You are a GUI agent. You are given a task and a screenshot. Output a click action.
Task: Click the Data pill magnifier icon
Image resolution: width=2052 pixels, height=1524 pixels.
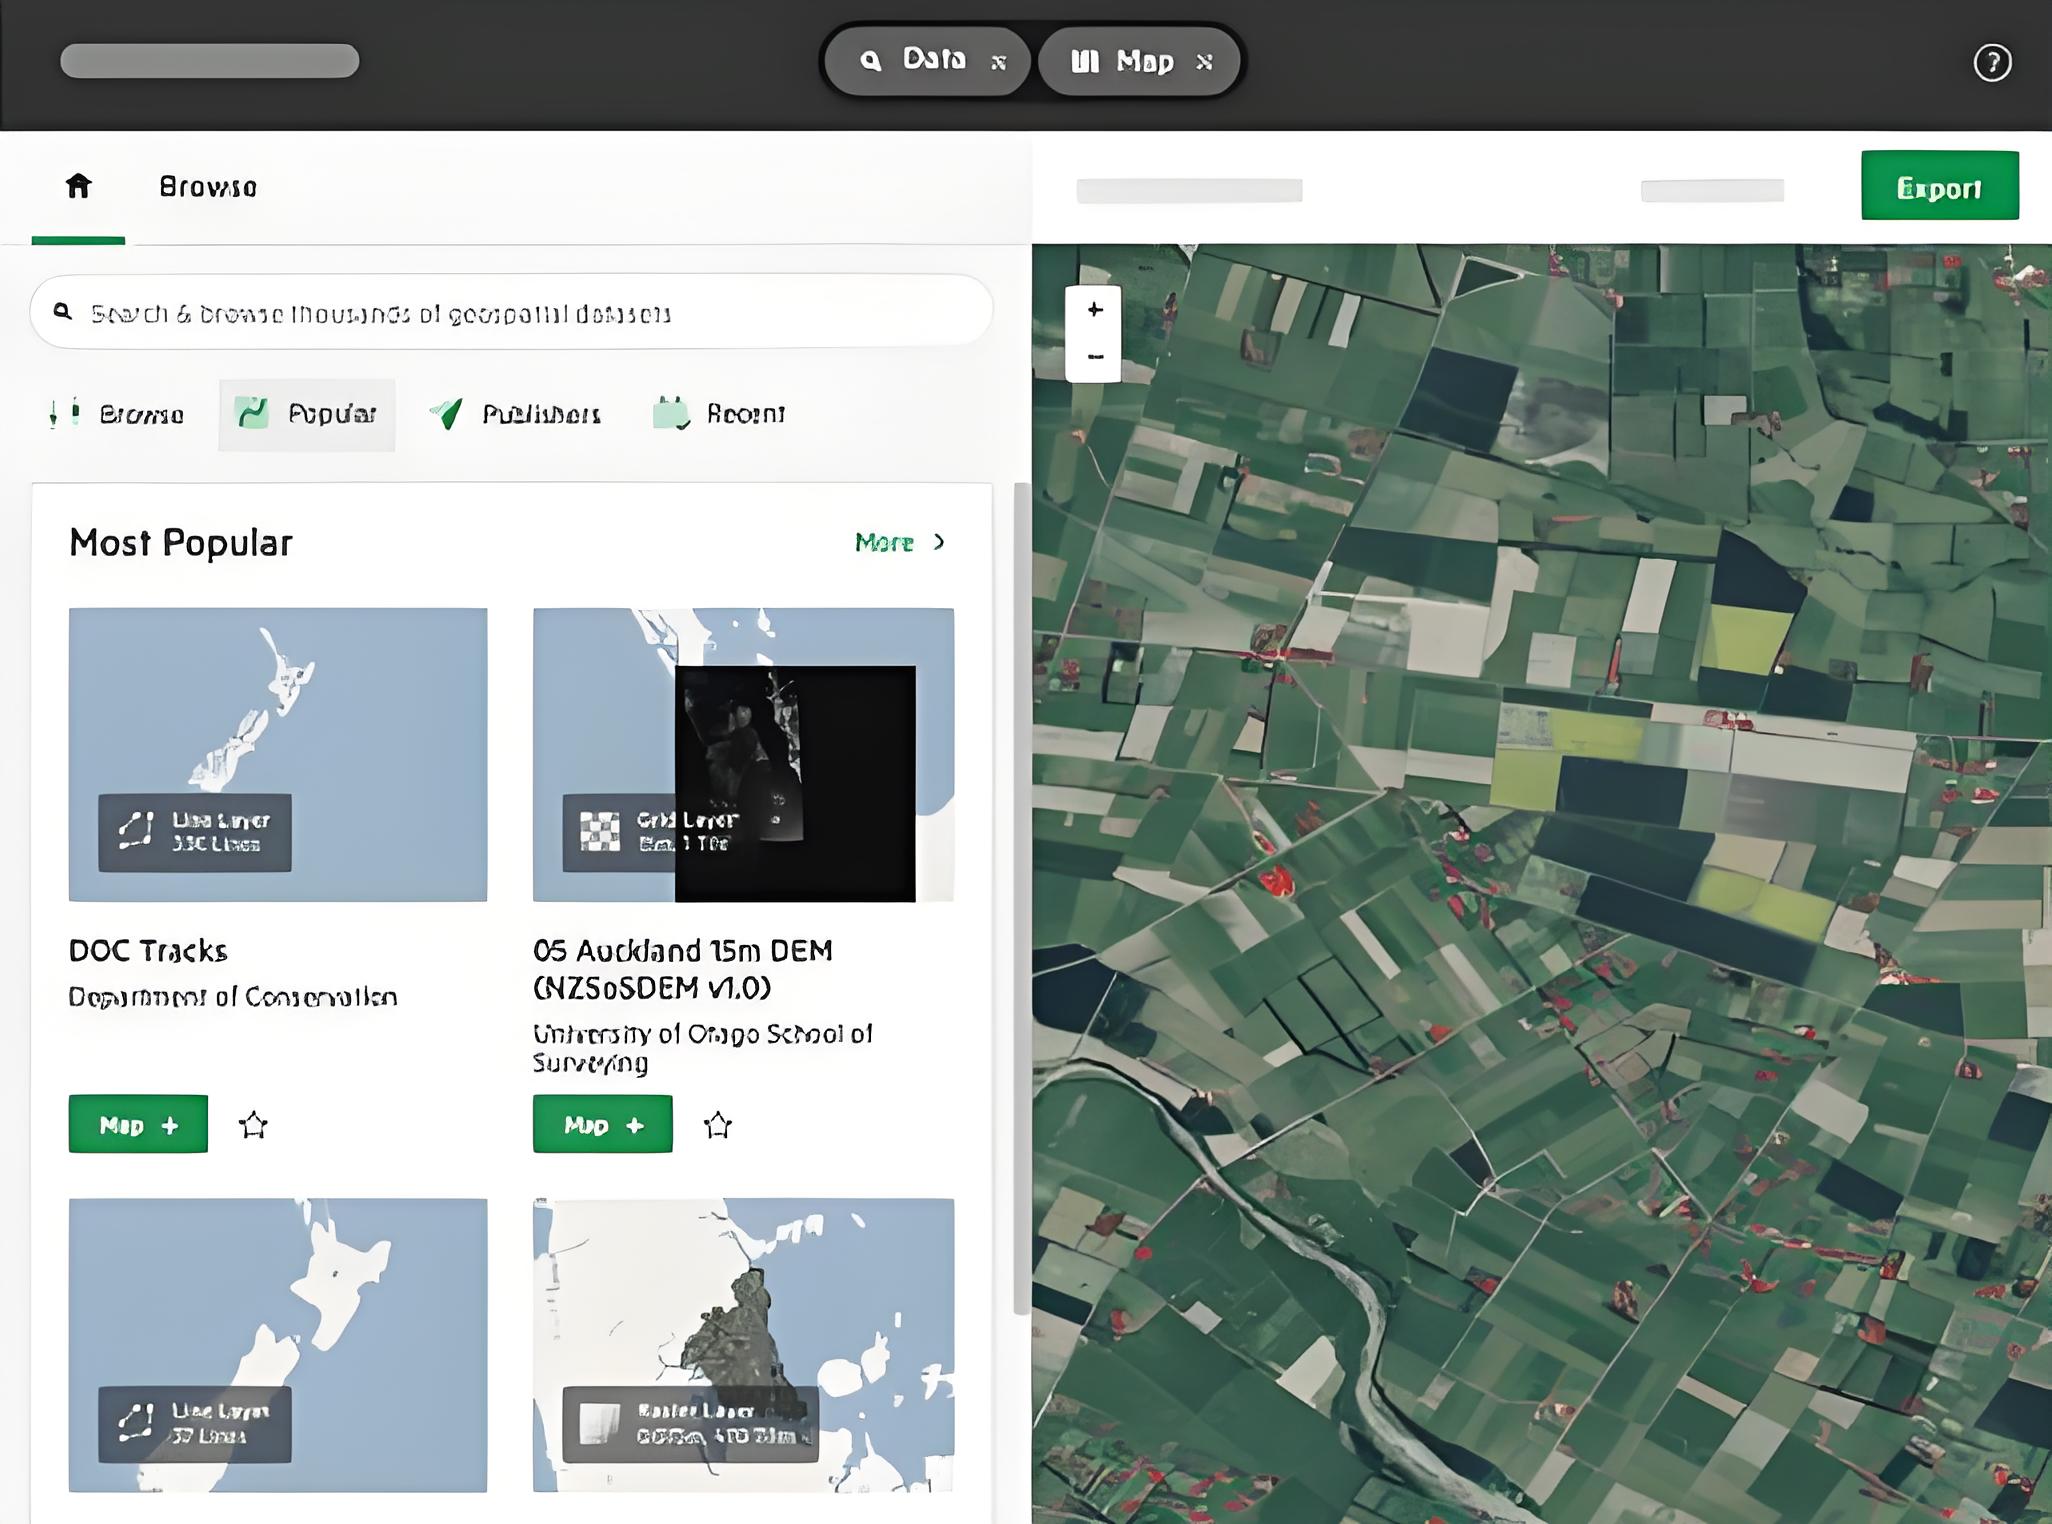point(871,61)
